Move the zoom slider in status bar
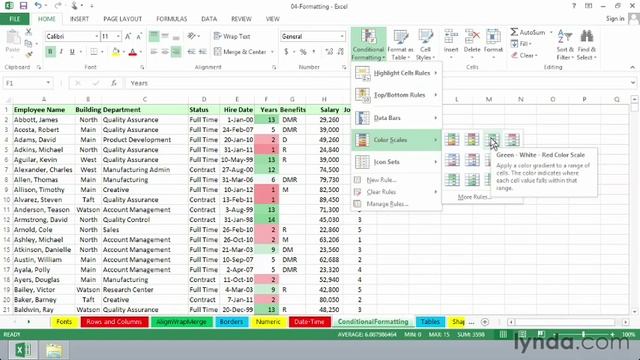The image size is (640, 360). pos(583,334)
